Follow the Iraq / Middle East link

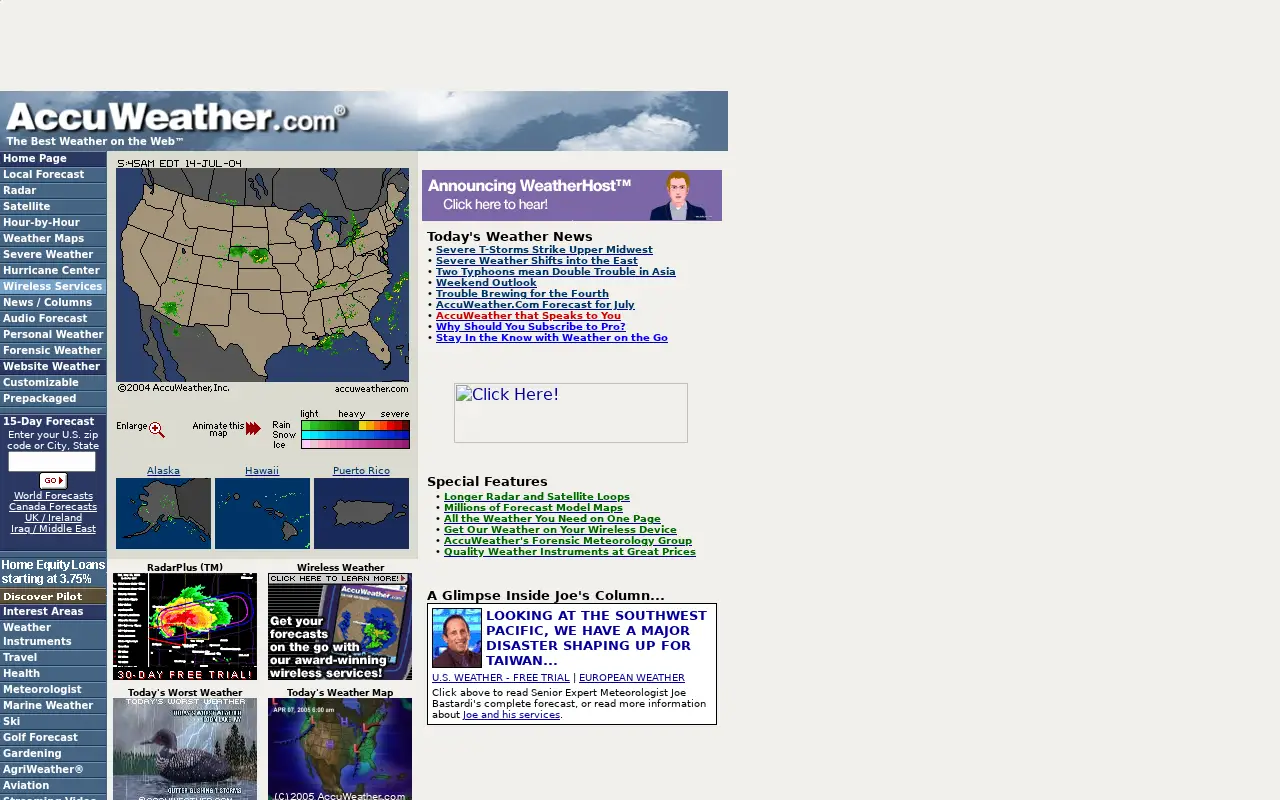point(53,529)
